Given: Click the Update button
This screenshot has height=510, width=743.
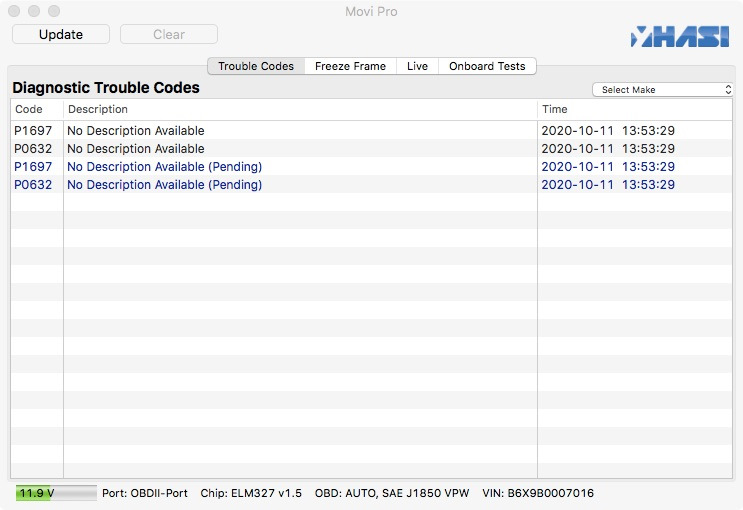Looking at the screenshot, I should pyautogui.click(x=61, y=35).
